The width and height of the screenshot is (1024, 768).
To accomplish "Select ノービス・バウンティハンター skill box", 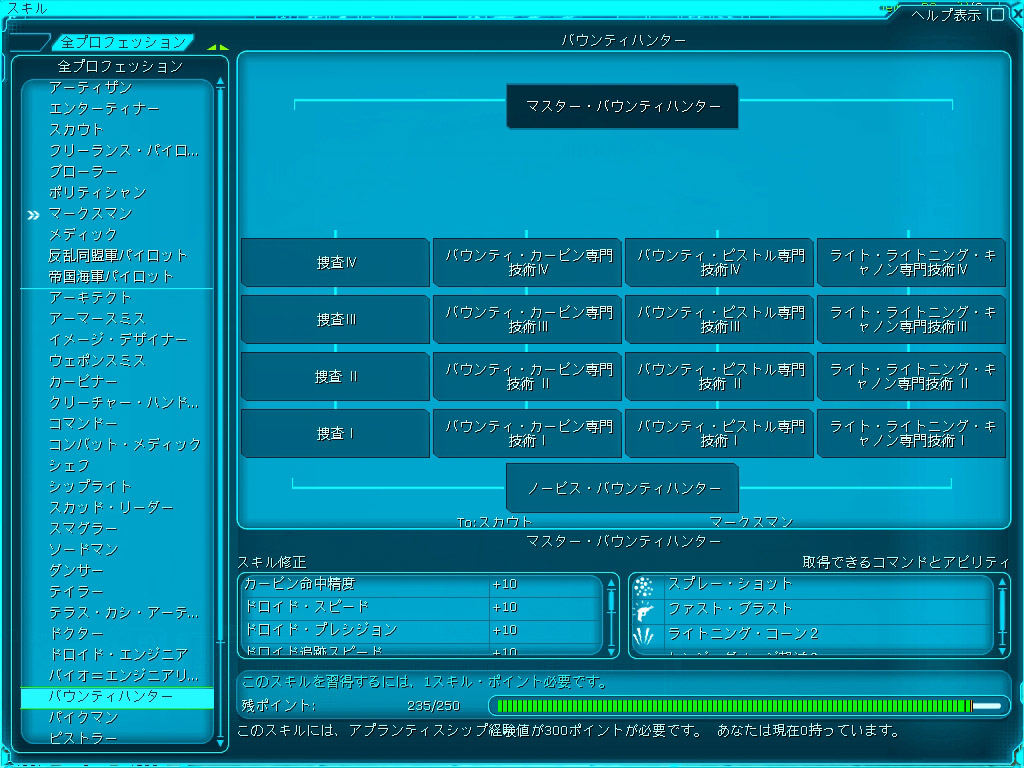I will (x=622, y=488).
